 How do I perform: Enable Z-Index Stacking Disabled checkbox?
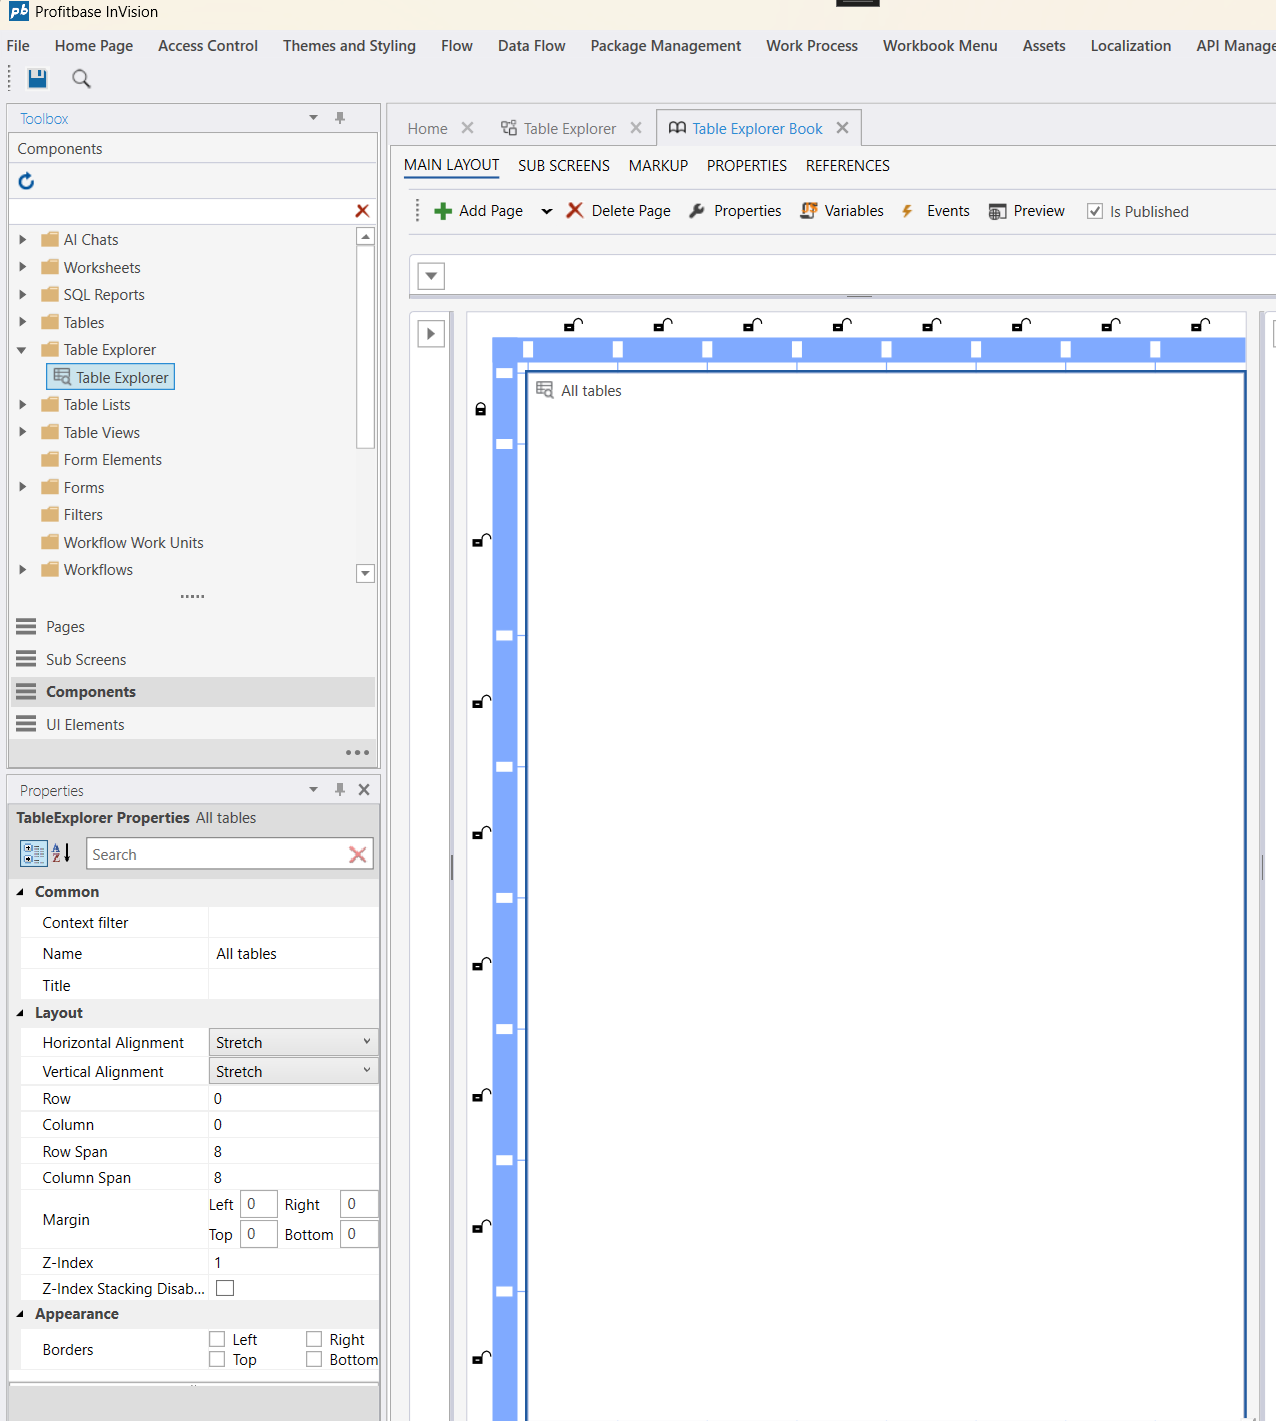(x=225, y=1288)
